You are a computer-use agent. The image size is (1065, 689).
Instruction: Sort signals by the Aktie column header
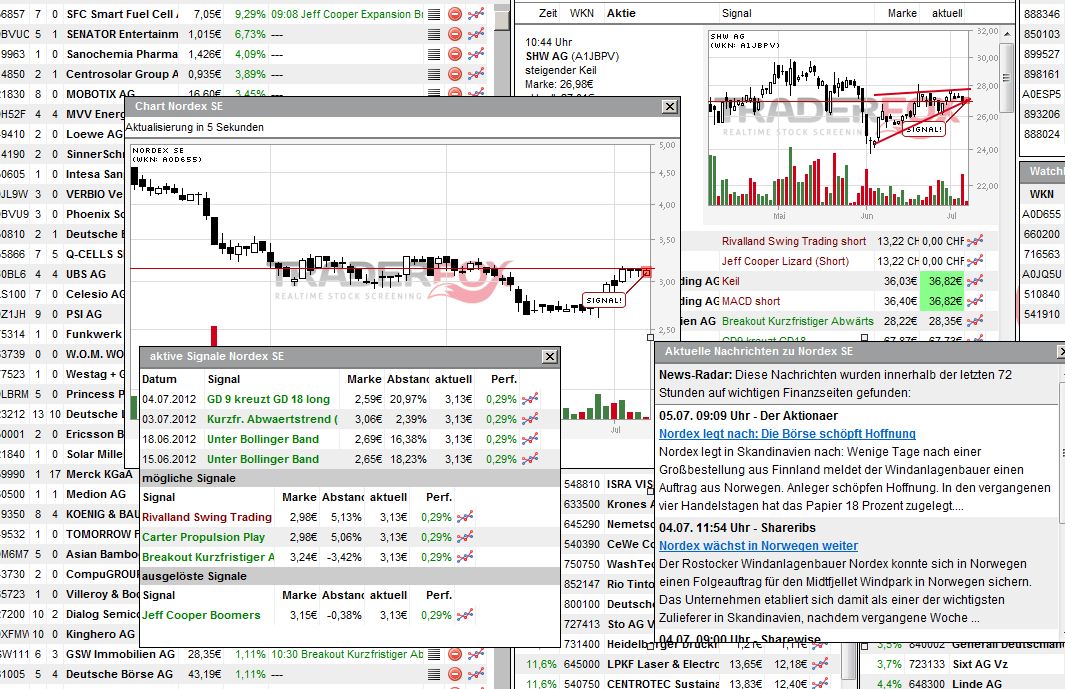[x=621, y=13]
